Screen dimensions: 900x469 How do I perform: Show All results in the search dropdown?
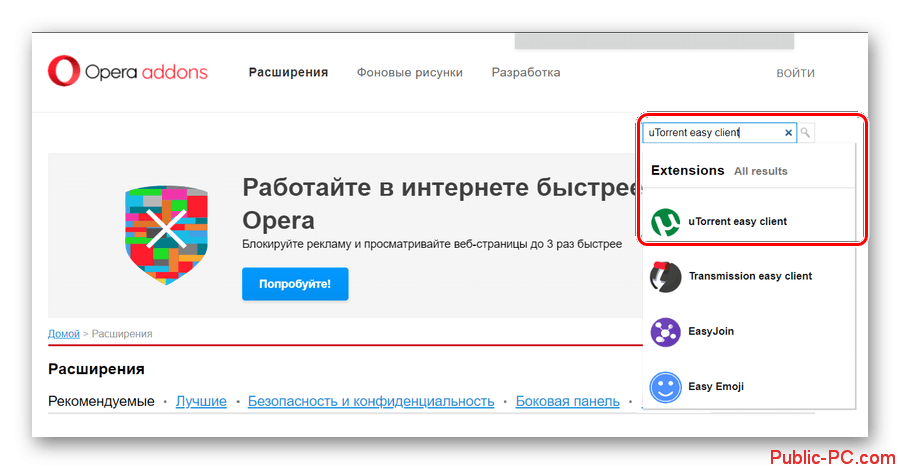coord(760,171)
